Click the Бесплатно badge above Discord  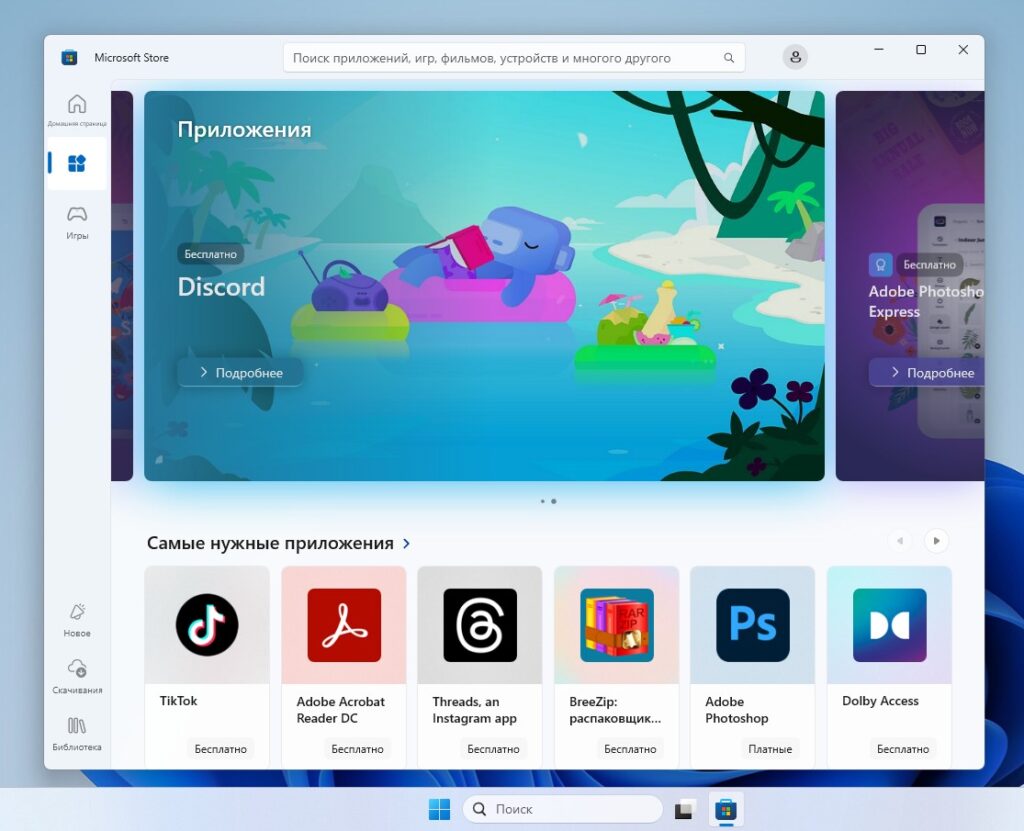[x=210, y=254]
